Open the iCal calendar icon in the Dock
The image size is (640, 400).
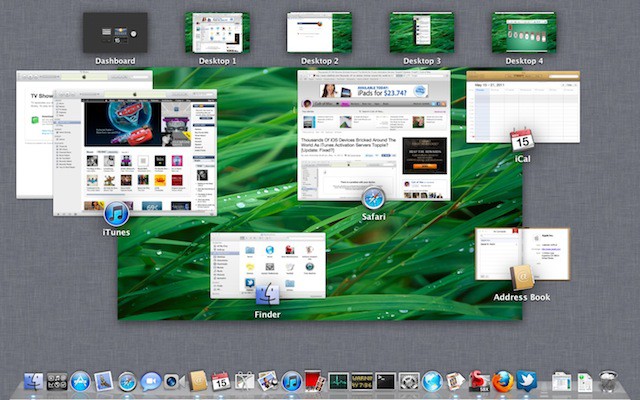[221, 382]
